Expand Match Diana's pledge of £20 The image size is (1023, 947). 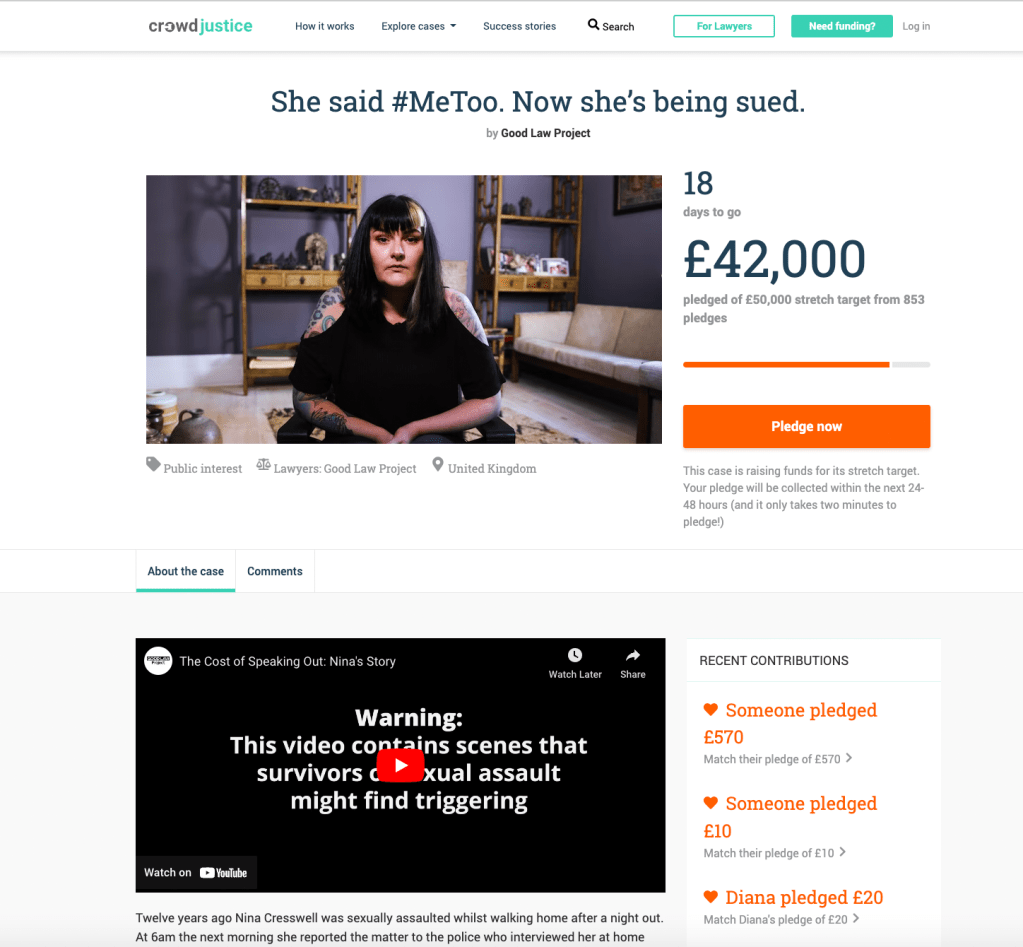pyautogui.click(x=781, y=919)
